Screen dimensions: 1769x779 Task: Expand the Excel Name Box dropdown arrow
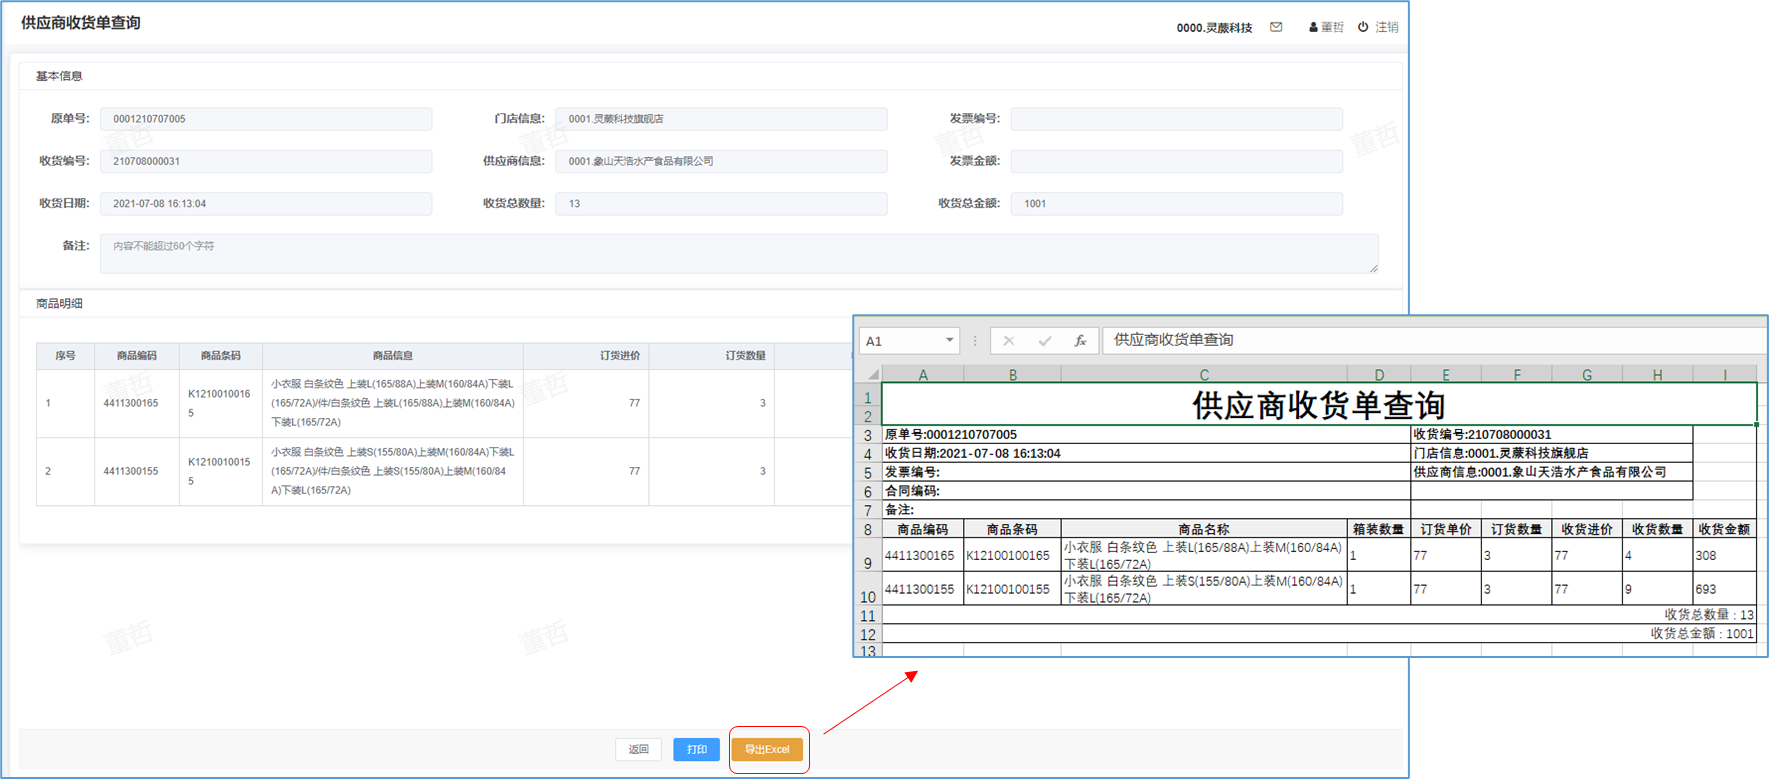[949, 341]
